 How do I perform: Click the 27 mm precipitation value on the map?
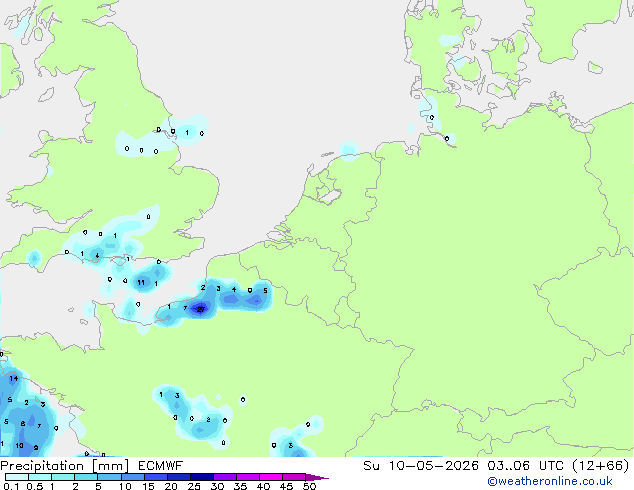pos(201,310)
